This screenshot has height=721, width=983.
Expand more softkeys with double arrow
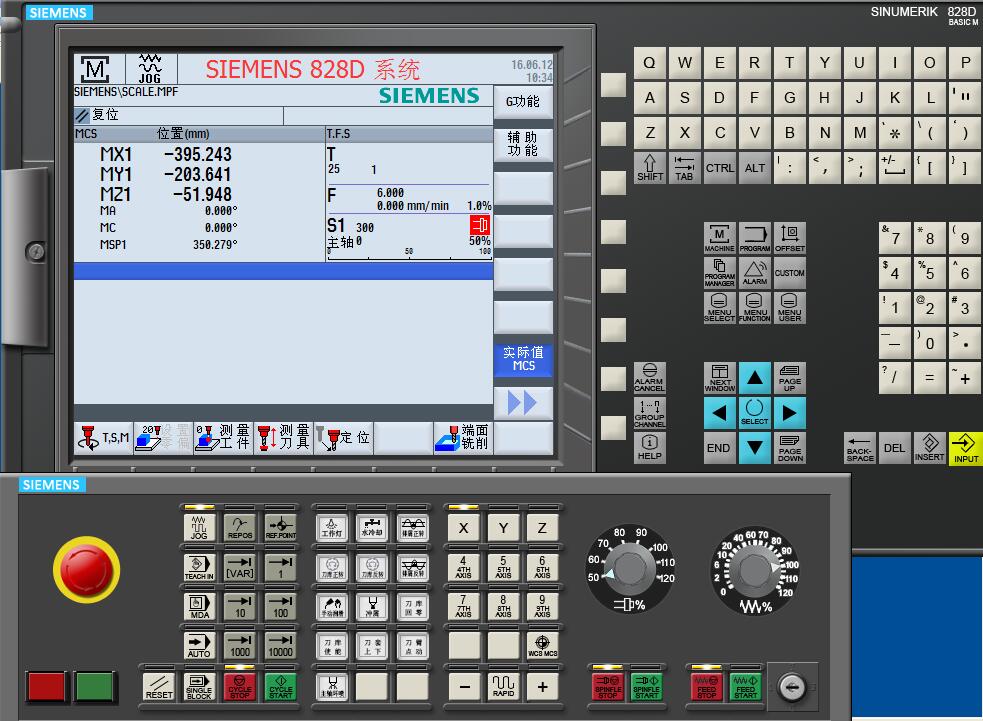coord(523,403)
